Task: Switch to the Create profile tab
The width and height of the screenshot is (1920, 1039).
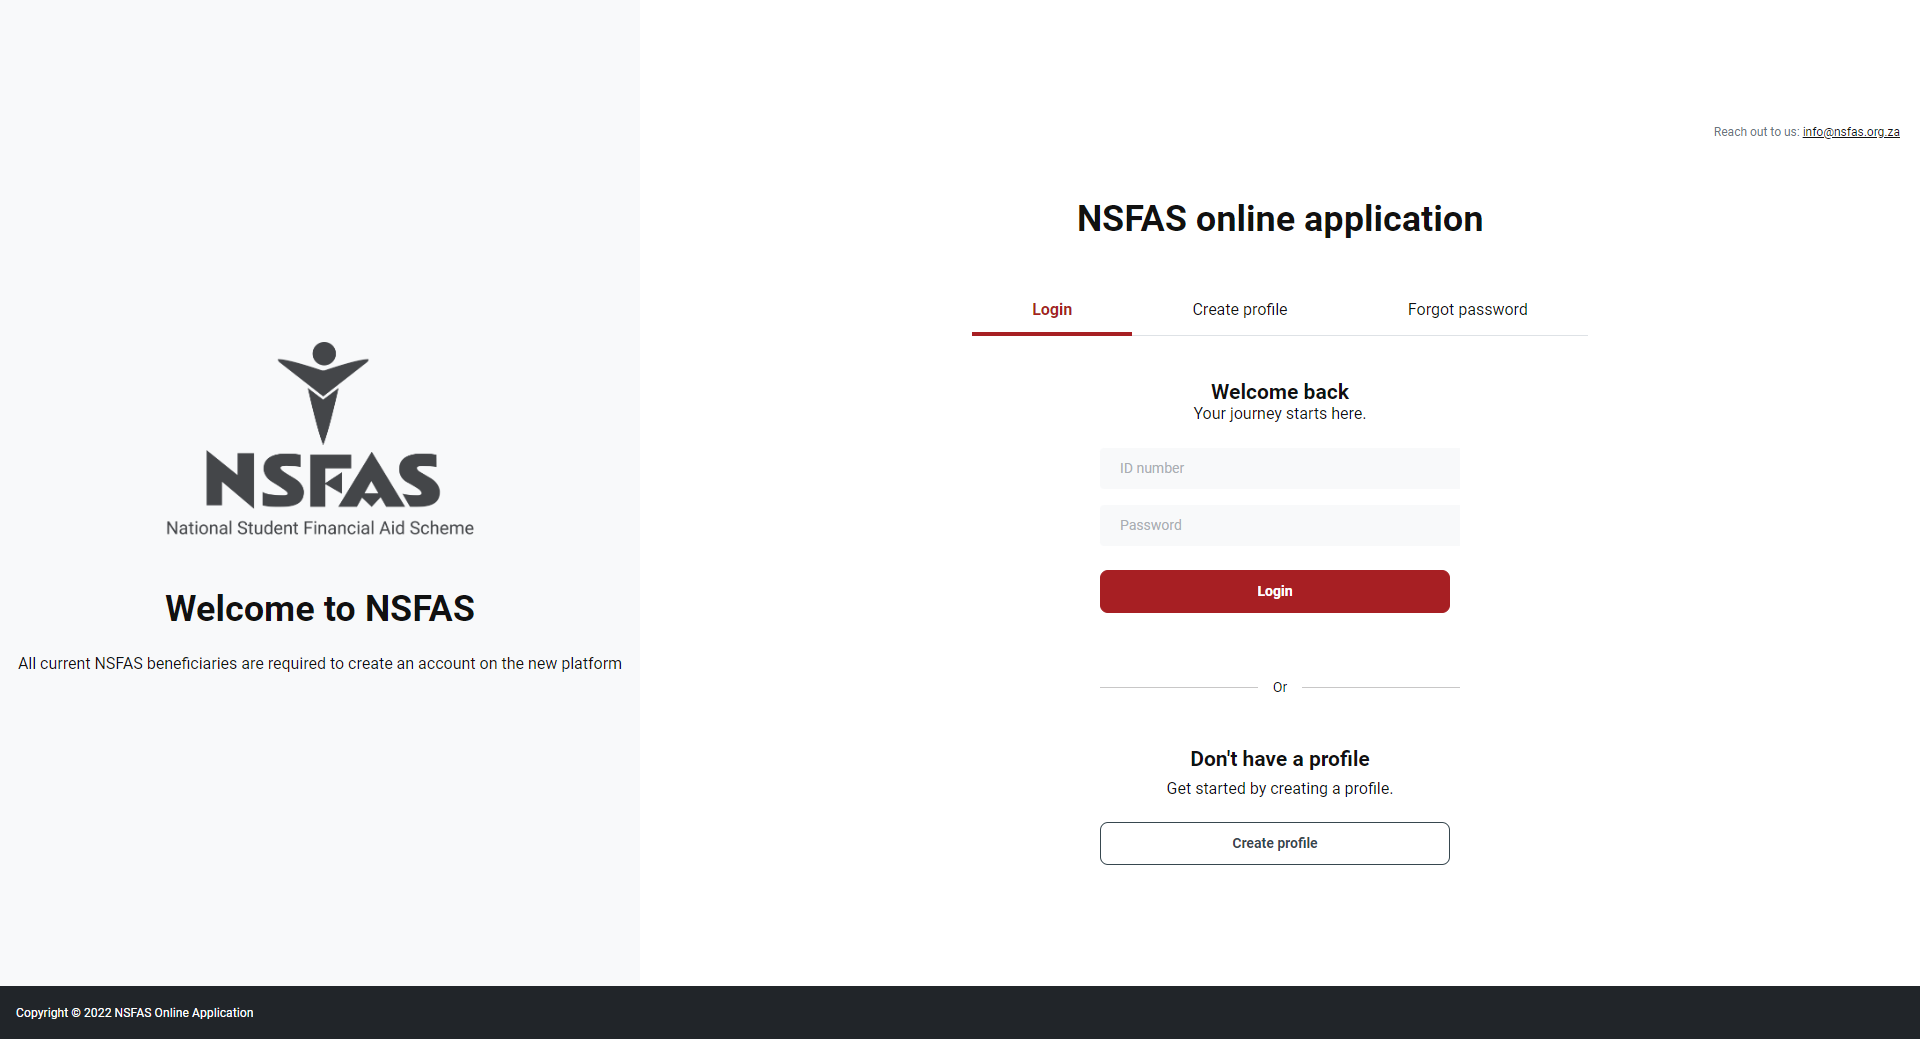Action: point(1239,310)
